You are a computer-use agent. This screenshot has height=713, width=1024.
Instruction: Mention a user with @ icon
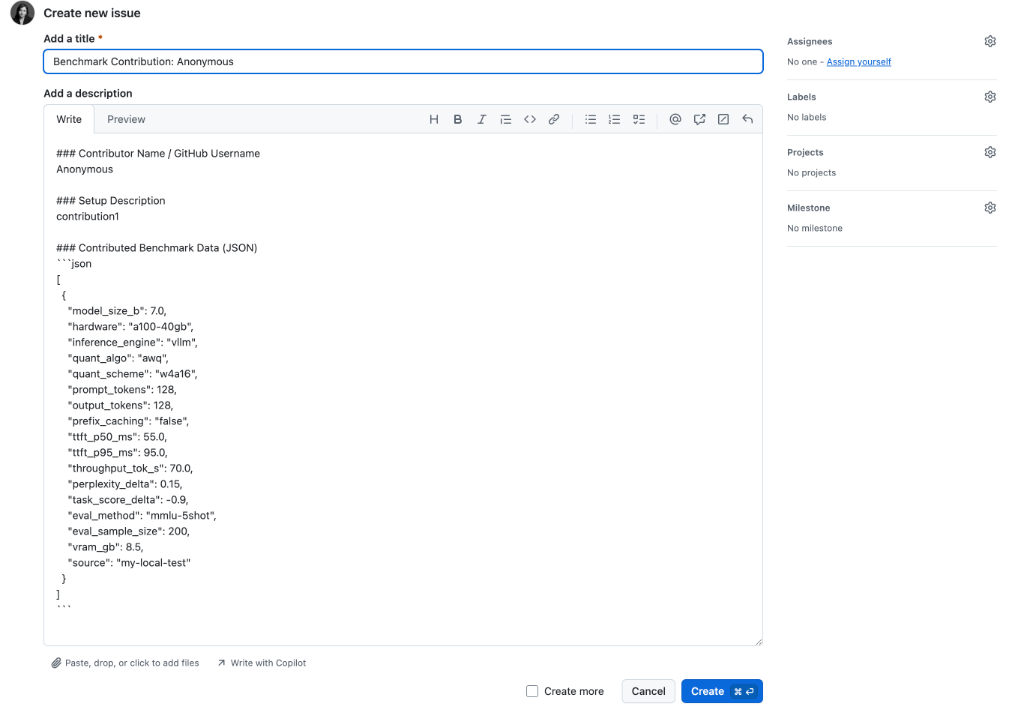point(675,119)
